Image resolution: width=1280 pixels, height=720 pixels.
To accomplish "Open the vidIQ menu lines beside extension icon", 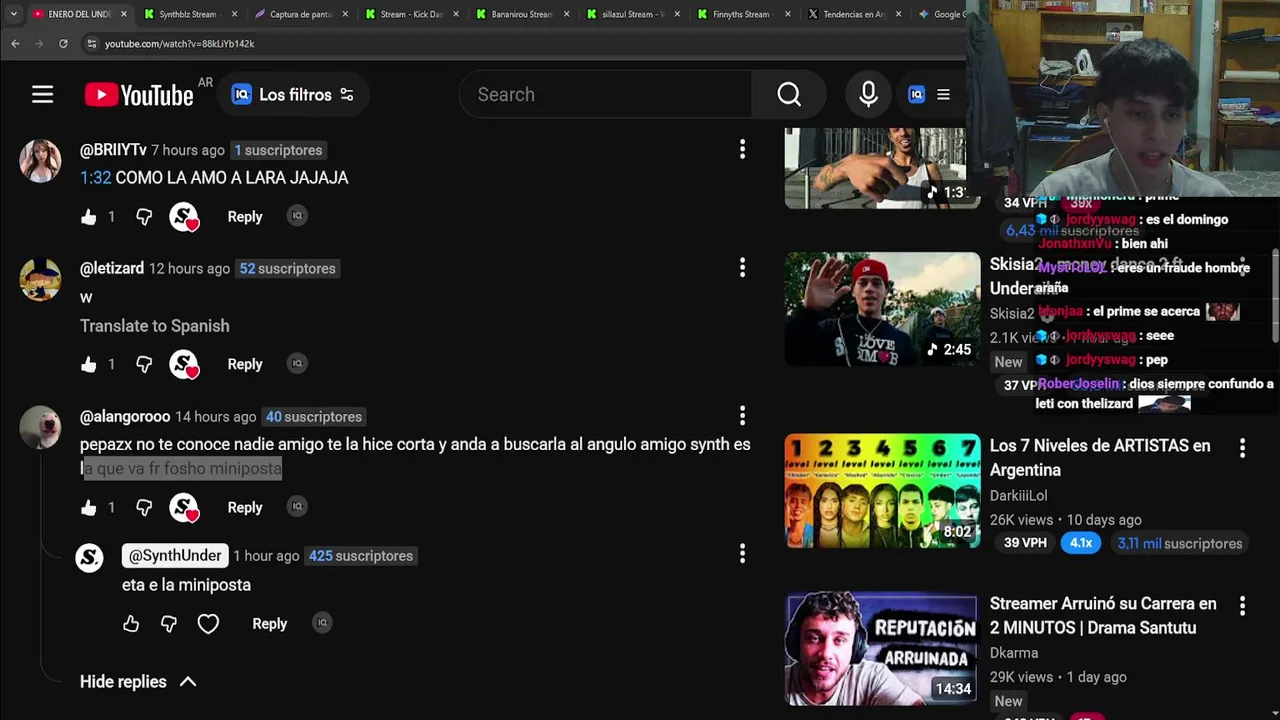I will click(x=943, y=94).
